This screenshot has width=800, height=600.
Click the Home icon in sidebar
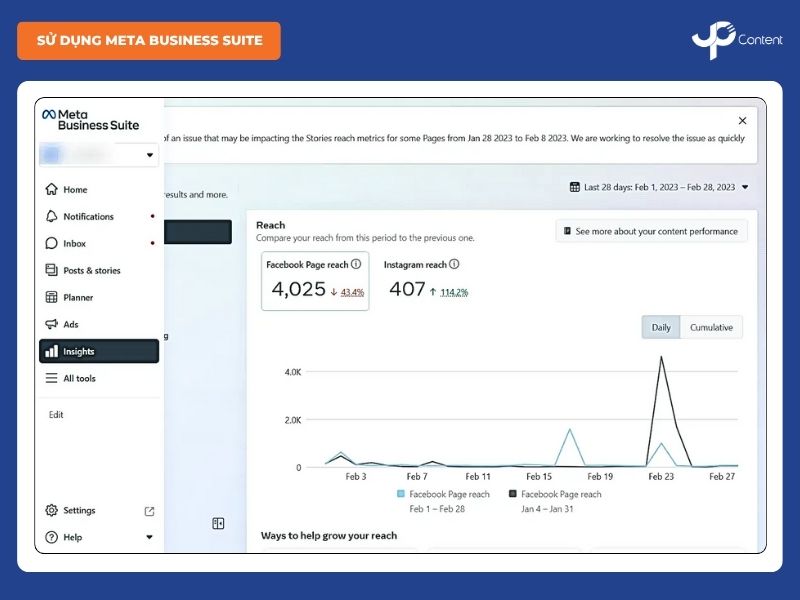coord(52,190)
